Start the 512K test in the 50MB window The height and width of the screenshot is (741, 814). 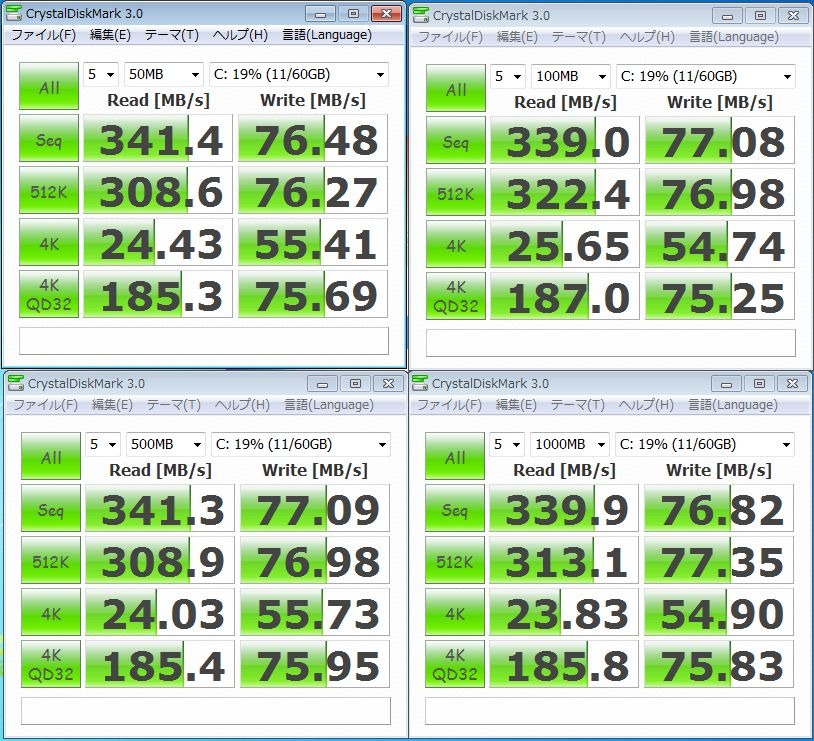(49, 190)
